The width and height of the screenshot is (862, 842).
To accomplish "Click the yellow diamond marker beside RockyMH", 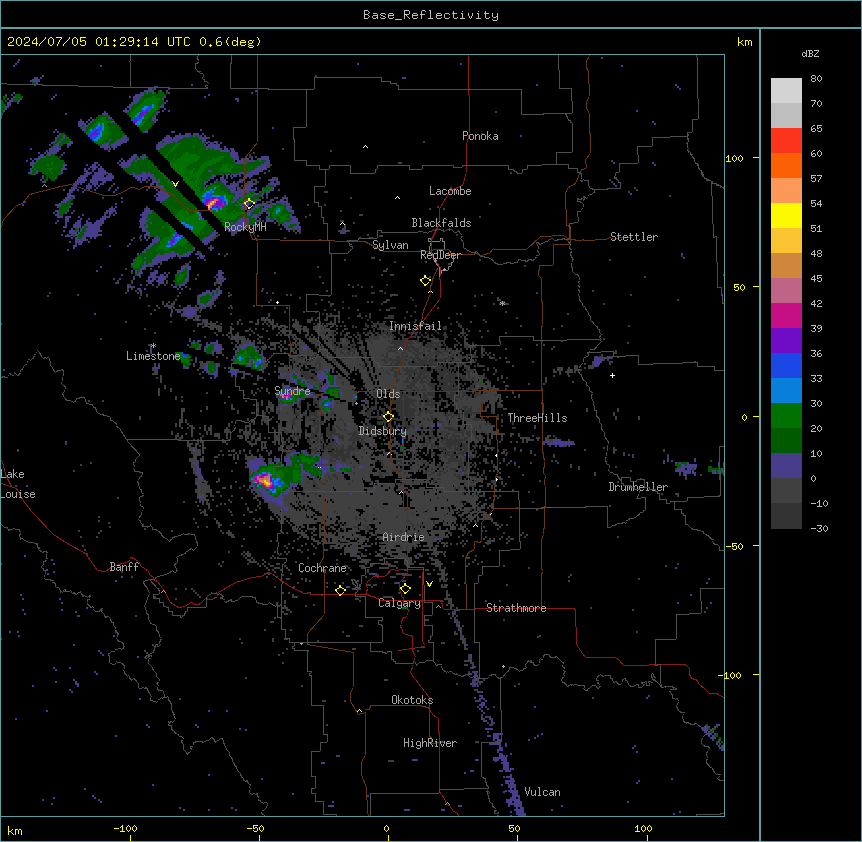I will click(249, 204).
